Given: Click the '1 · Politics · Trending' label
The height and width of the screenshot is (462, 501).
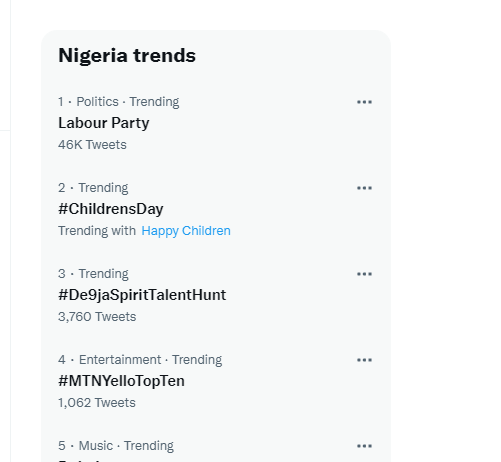Looking at the screenshot, I should tap(119, 102).
